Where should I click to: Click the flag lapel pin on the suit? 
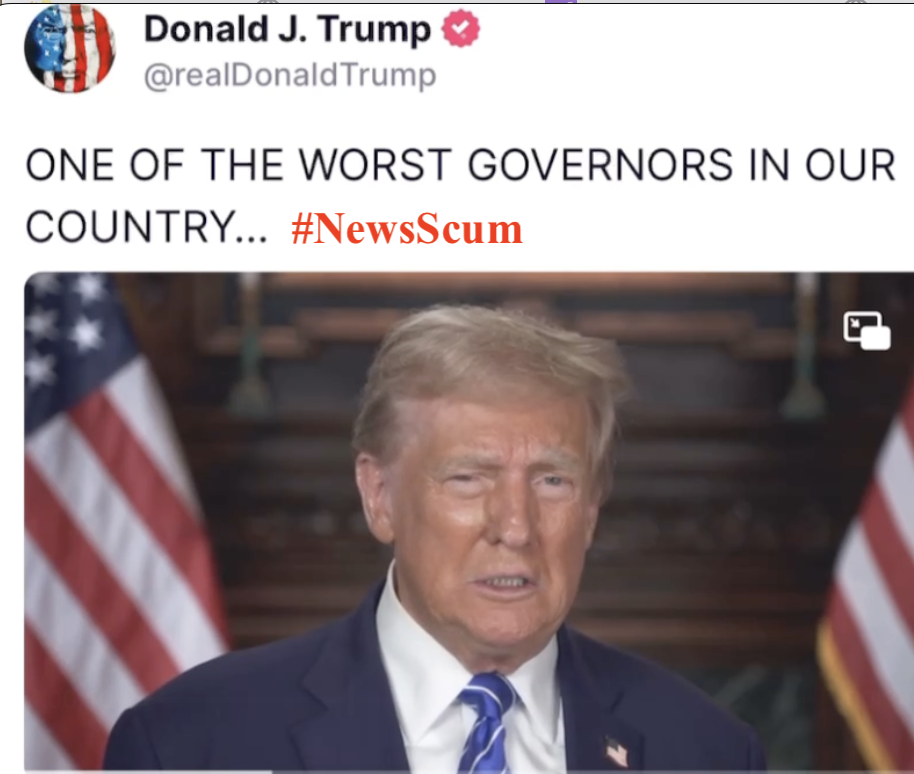click(616, 751)
